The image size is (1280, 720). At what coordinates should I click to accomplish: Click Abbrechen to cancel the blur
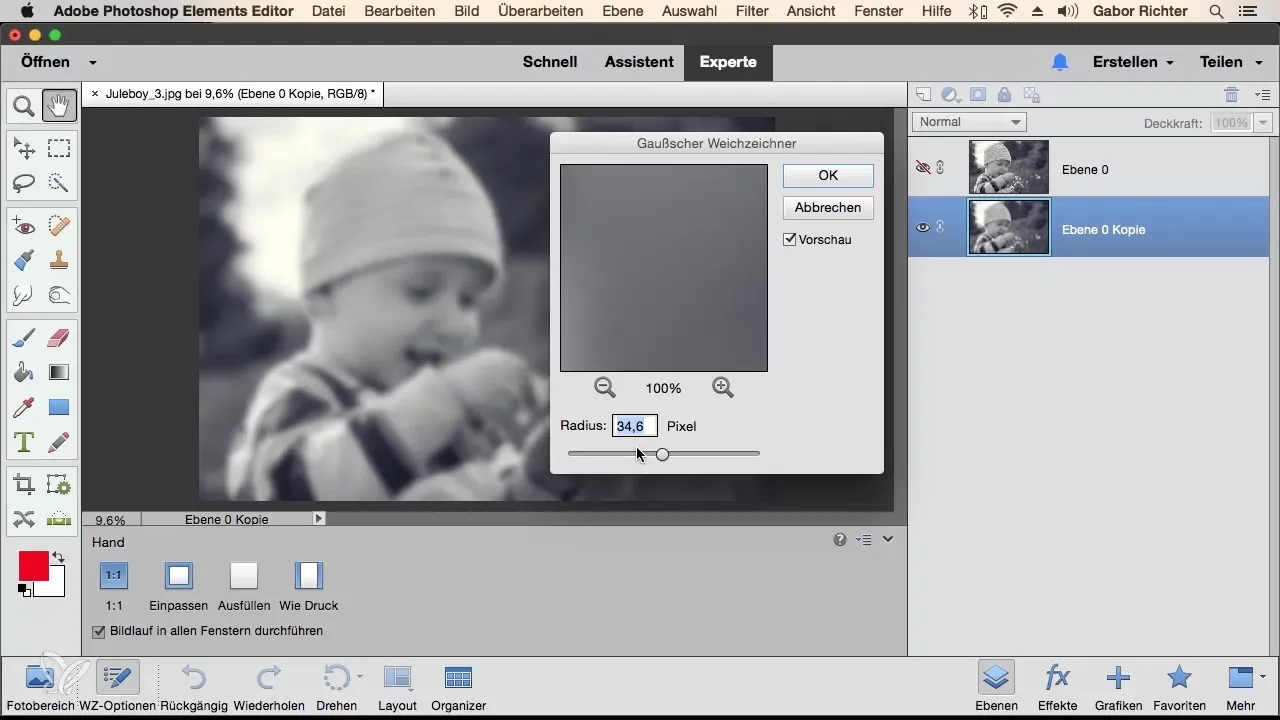tap(828, 207)
